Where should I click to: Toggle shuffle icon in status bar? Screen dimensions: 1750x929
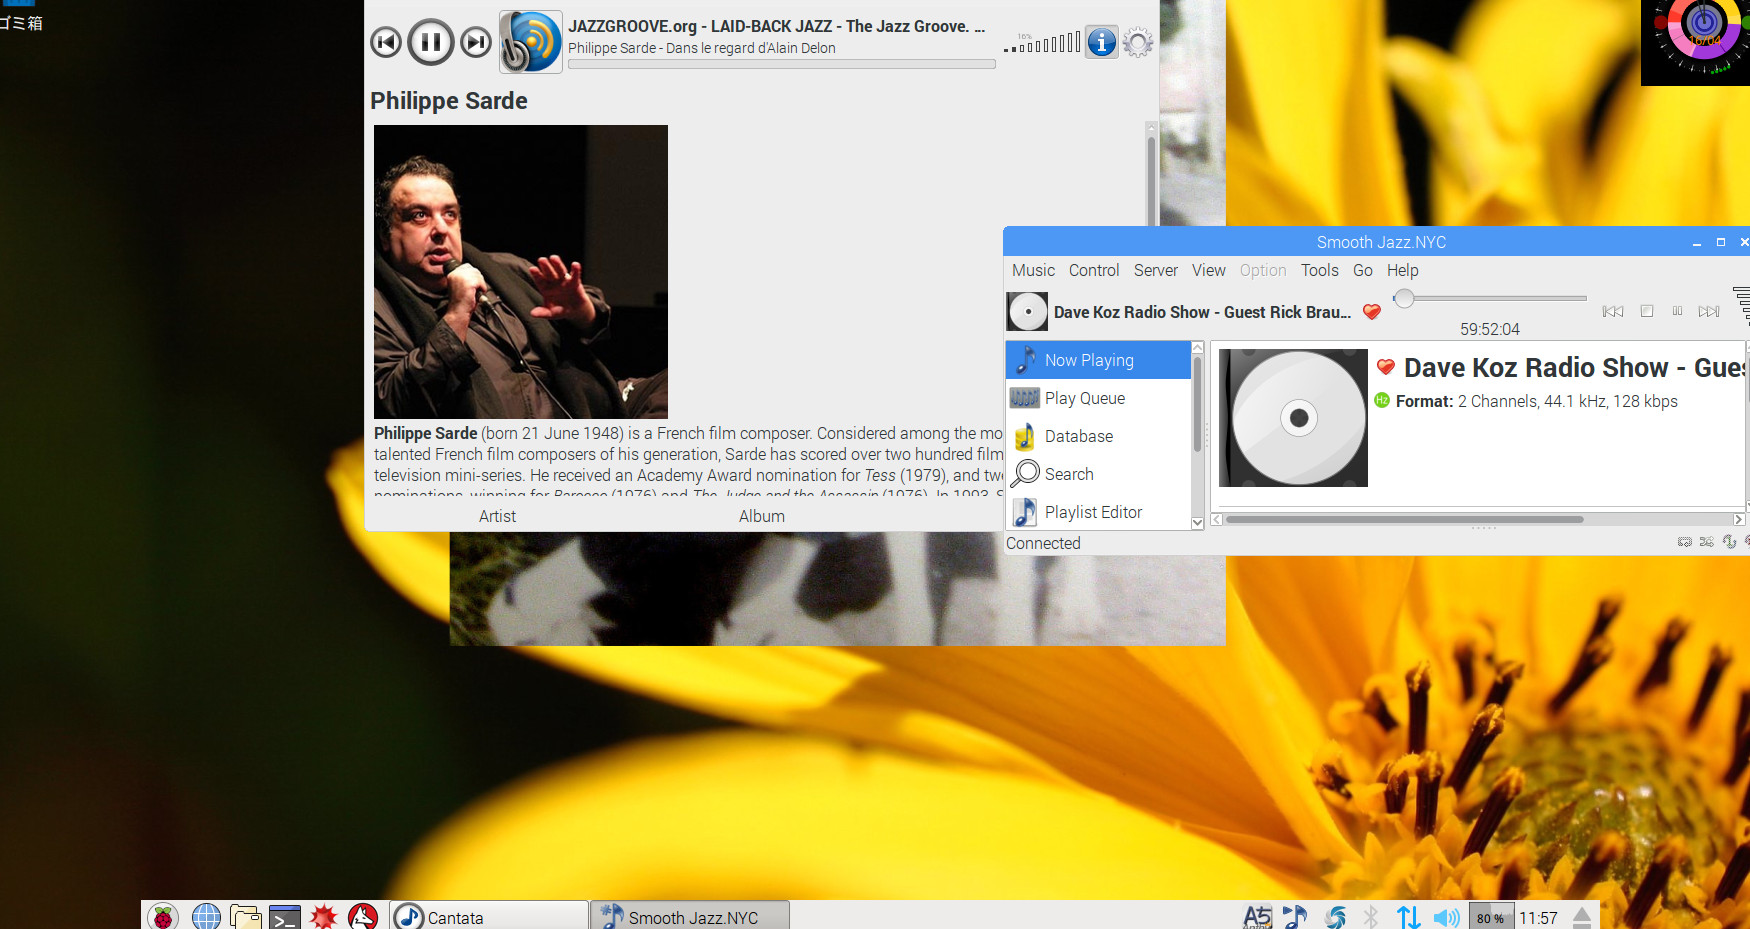tap(1706, 542)
